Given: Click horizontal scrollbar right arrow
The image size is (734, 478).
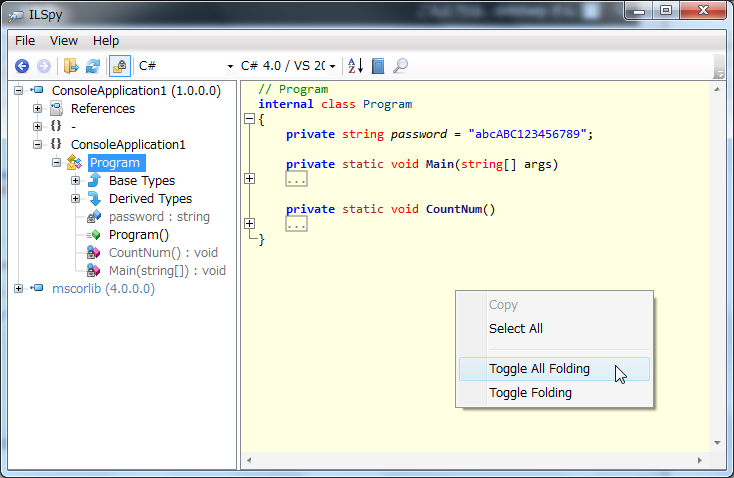Looking at the screenshot, I should [x=700, y=460].
